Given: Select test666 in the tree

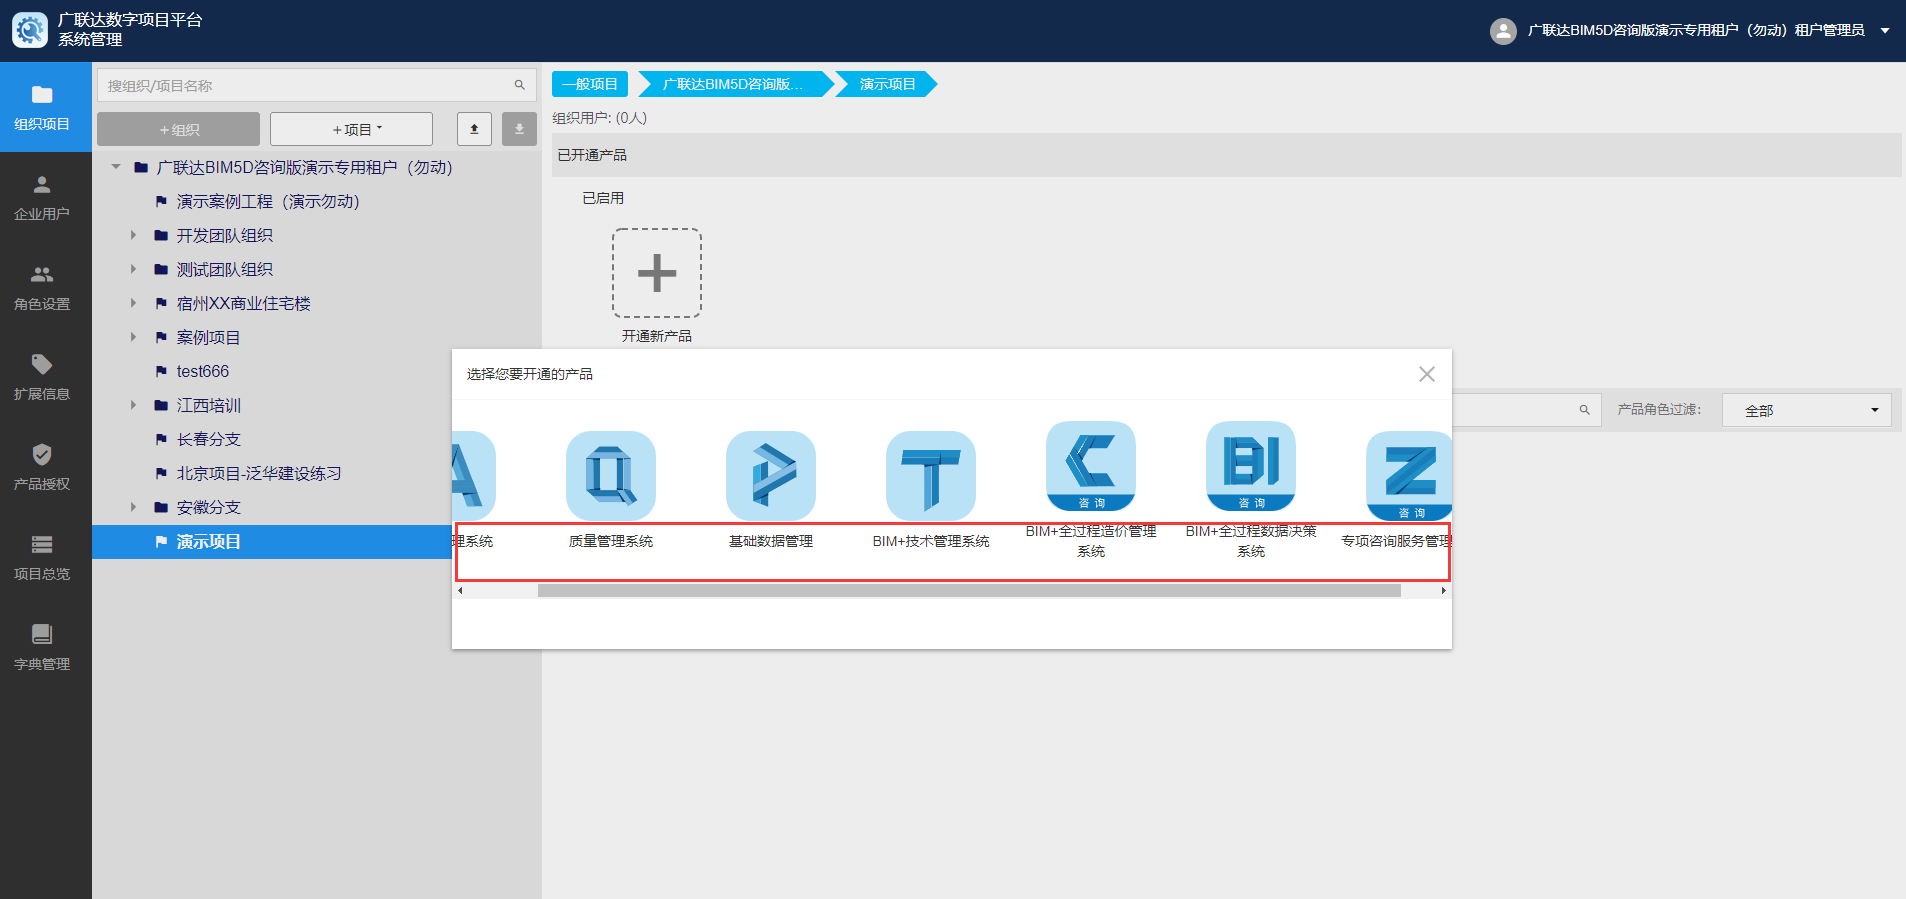Looking at the screenshot, I should tap(202, 371).
